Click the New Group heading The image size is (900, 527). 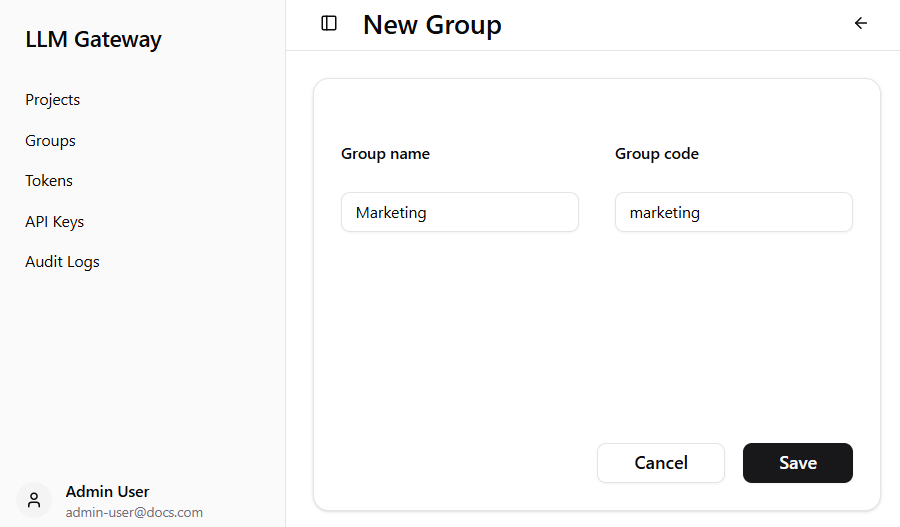(x=432, y=25)
